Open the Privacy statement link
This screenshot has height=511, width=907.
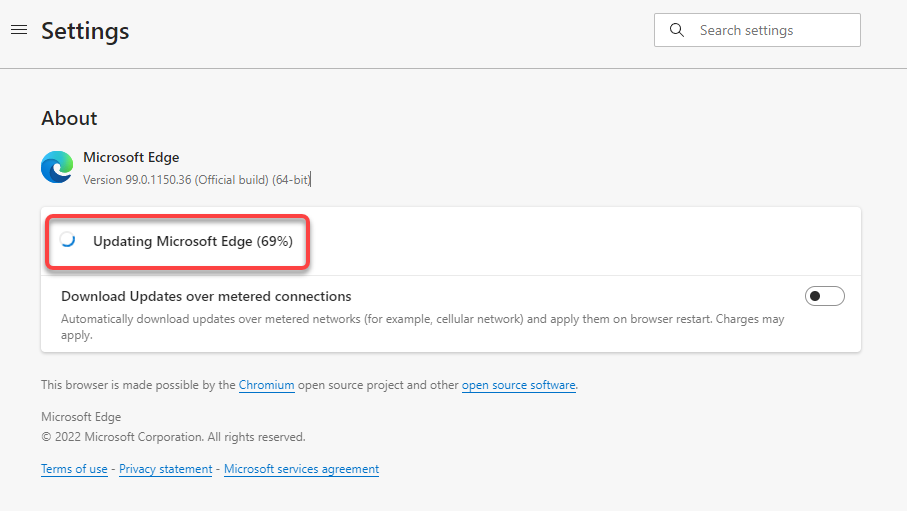pyautogui.click(x=165, y=469)
